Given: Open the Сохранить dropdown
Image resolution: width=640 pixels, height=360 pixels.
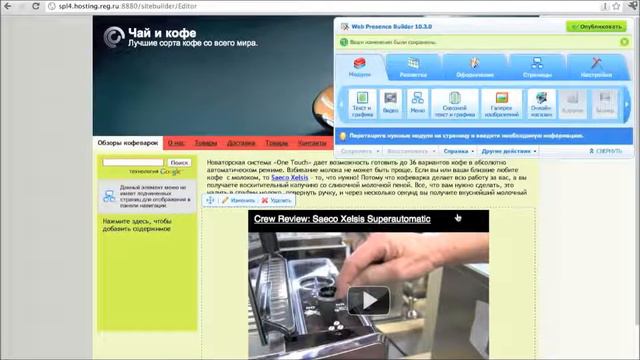Looking at the screenshot, I should click(x=360, y=151).
